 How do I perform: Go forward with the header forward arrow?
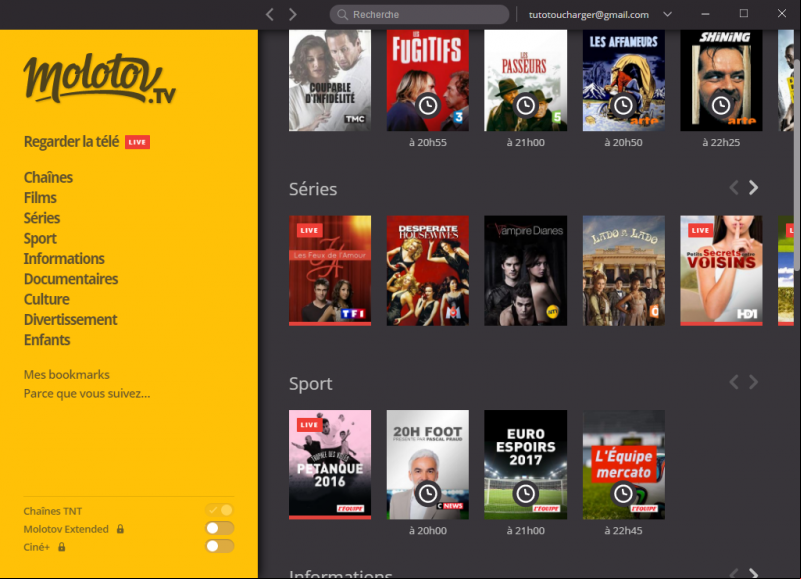[x=293, y=14]
